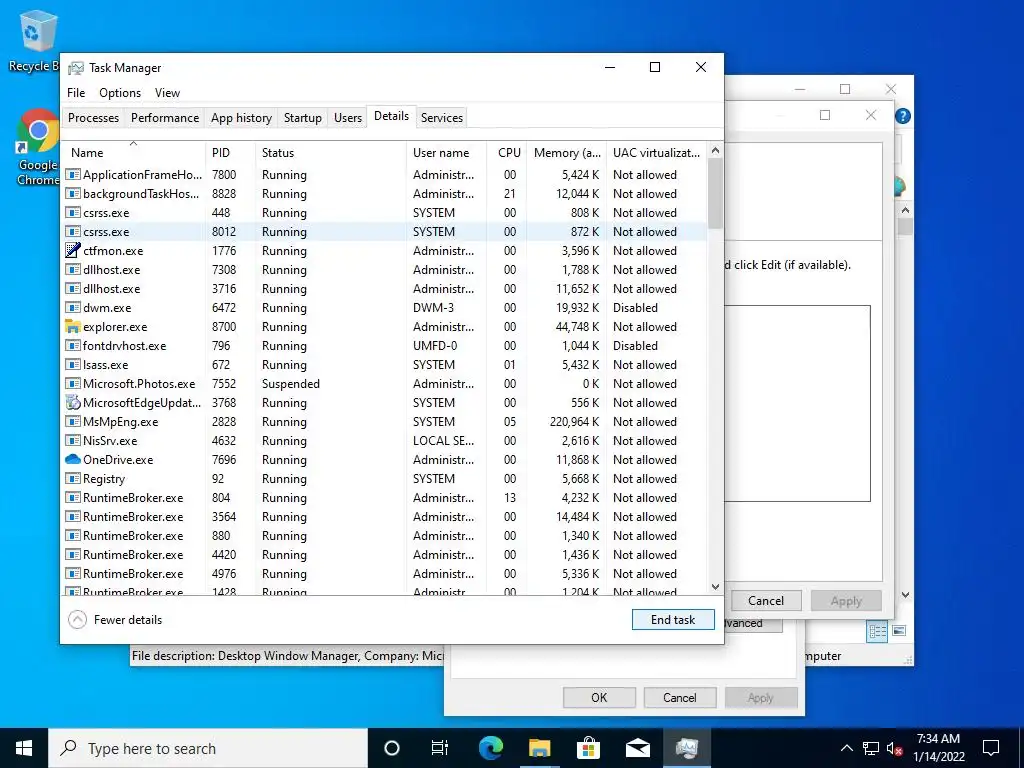This screenshot has height=768, width=1024.
Task: Click the taskbar clock showing 7:34 AM
Action: click(x=938, y=748)
